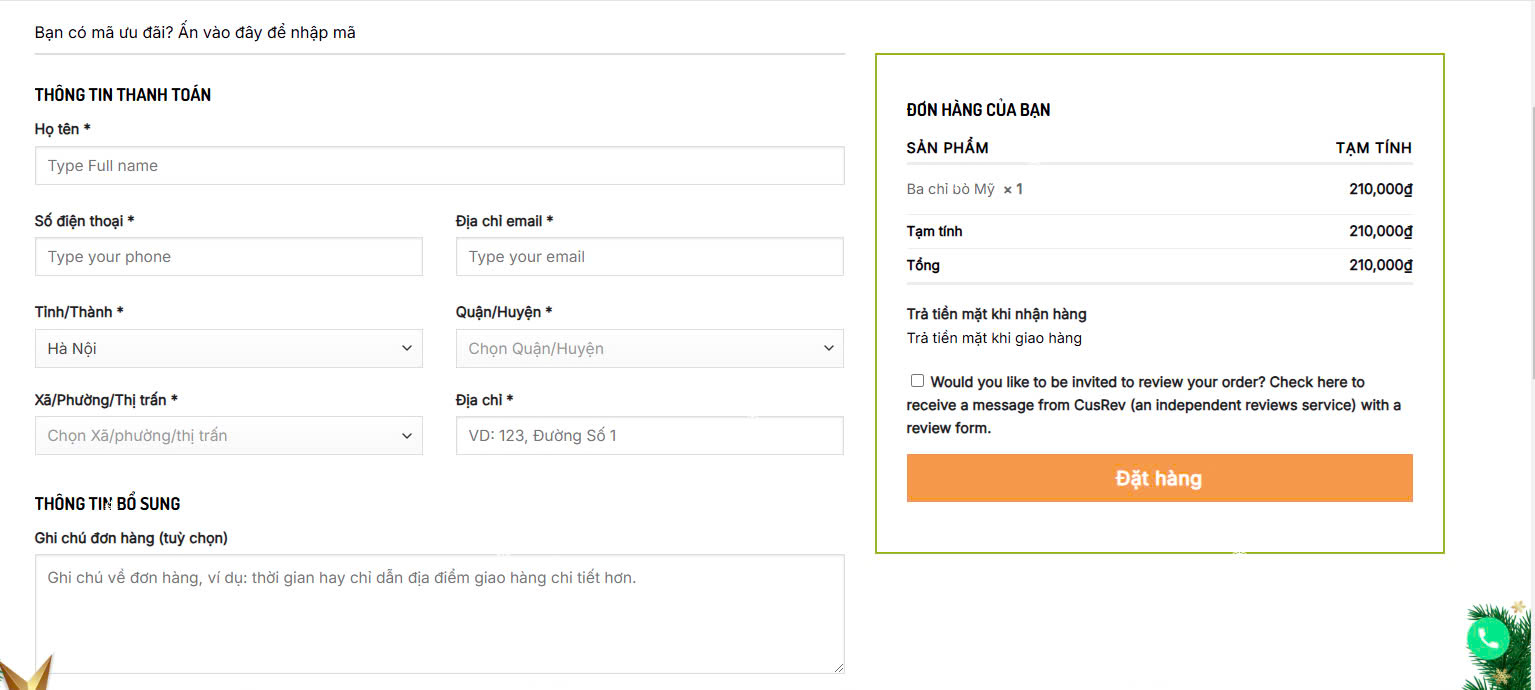Viewport: 1535px width, 690px height.
Task: Click the gold star decoration icon
Action: click(x=25, y=673)
